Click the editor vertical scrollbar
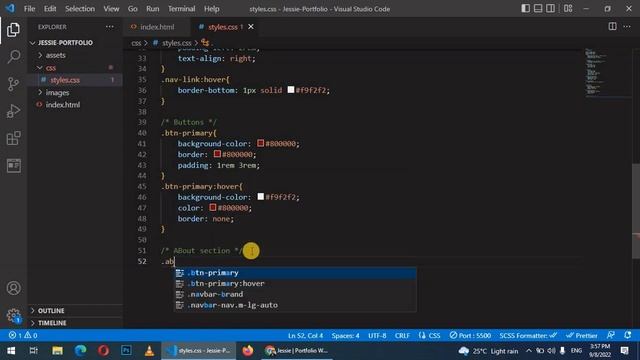Image resolution: width=640 pixels, height=360 pixels. tap(636, 211)
